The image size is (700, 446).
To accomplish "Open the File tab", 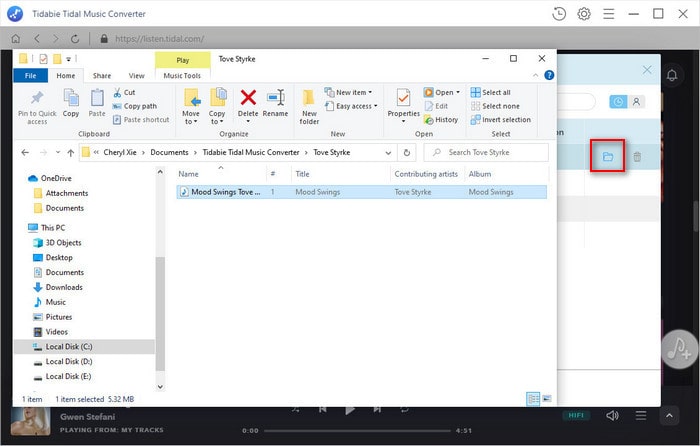I will click(x=30, y=75).
